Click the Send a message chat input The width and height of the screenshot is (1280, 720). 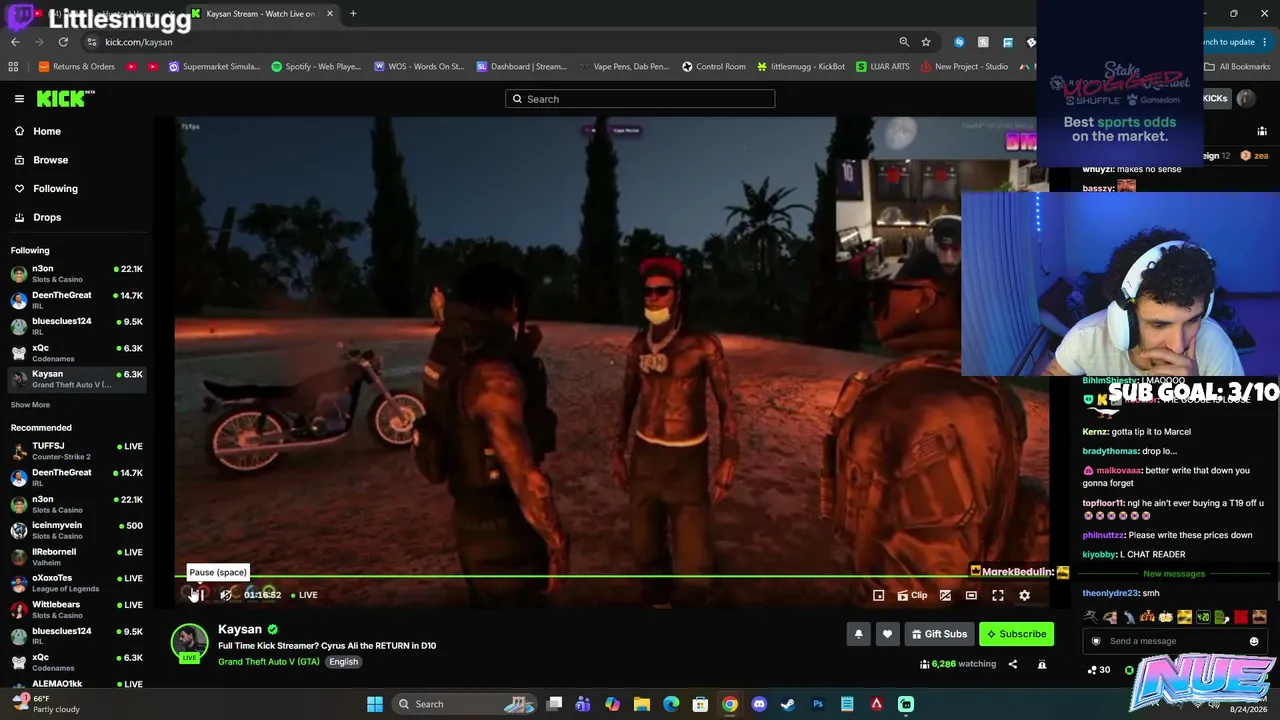click(1172, 641)
